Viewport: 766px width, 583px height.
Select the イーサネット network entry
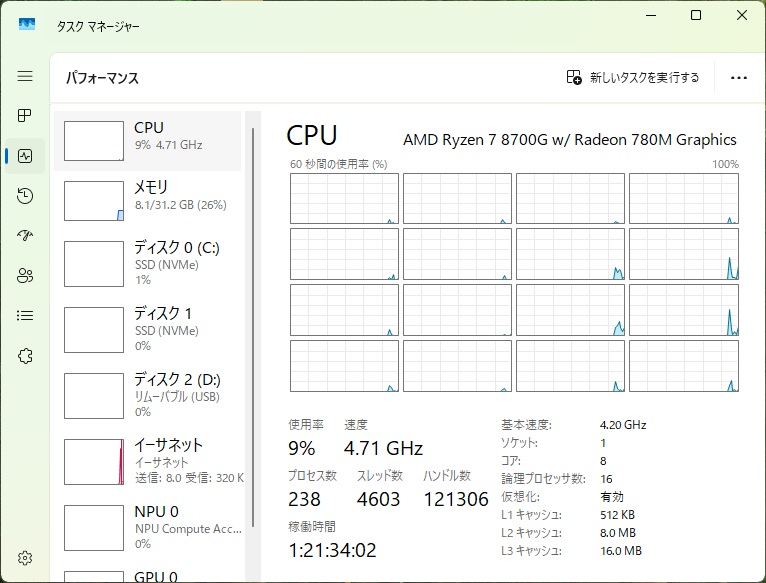[148, 461]
